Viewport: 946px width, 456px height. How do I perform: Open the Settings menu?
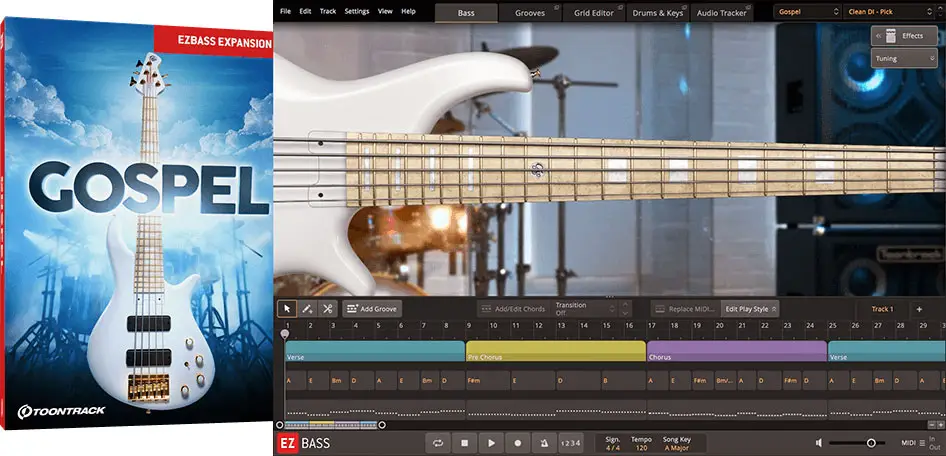(356, 11)
